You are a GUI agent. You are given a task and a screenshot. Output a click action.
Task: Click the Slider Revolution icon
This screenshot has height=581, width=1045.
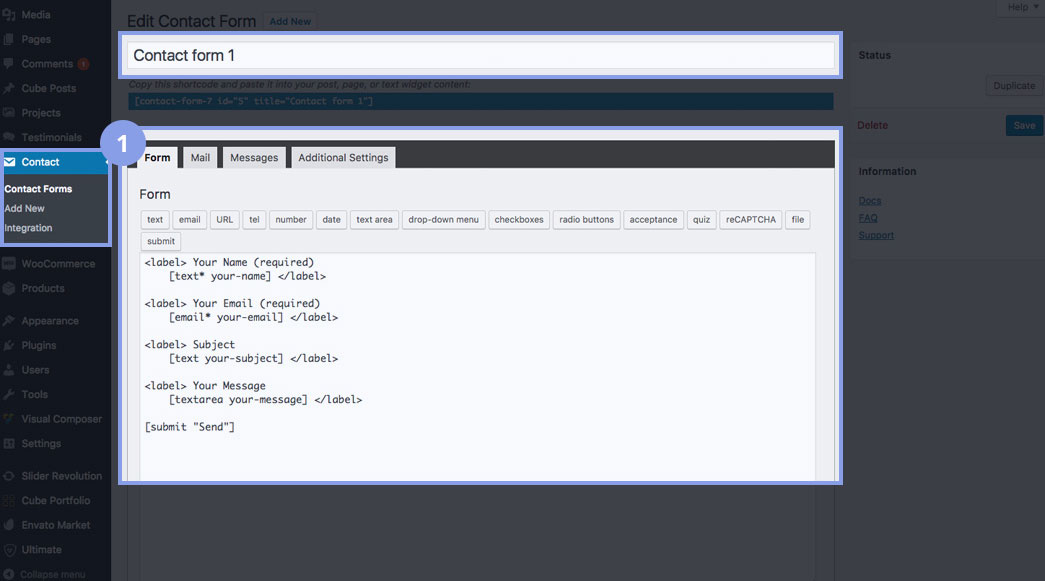click(x=9, y=476)
